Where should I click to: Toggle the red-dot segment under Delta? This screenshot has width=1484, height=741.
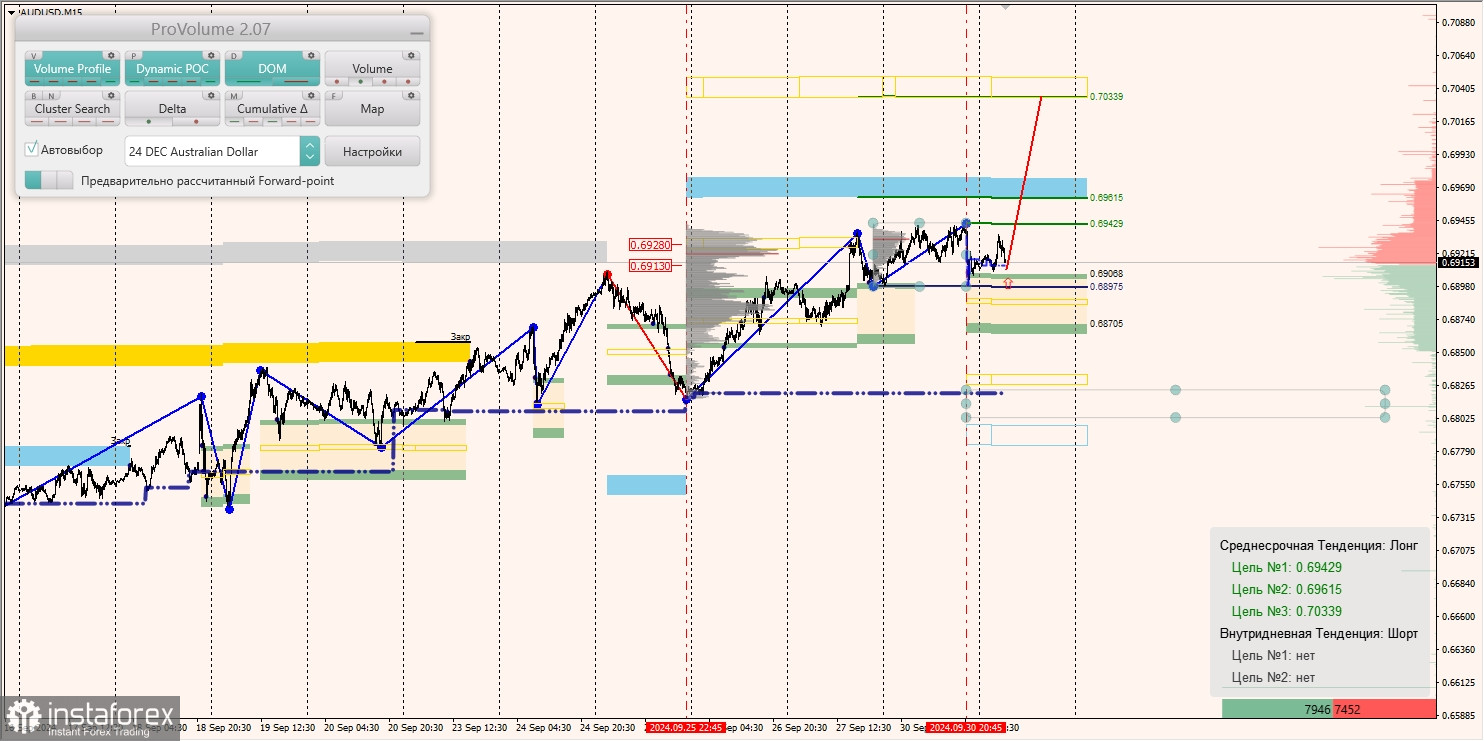tap(196, 121)
